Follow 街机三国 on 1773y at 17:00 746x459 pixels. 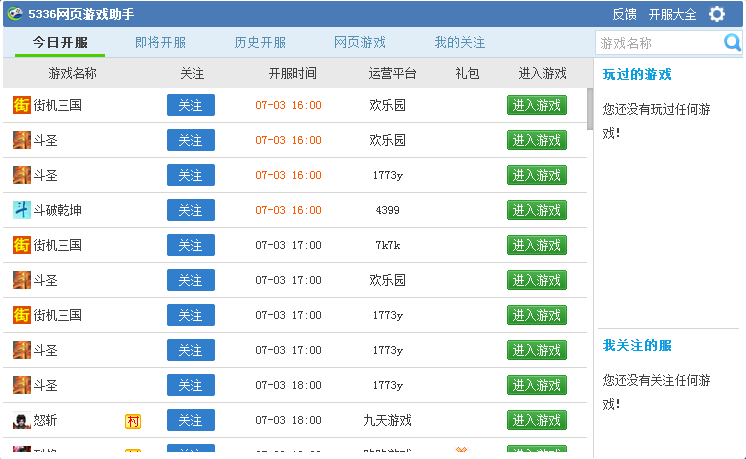point(191,315)
